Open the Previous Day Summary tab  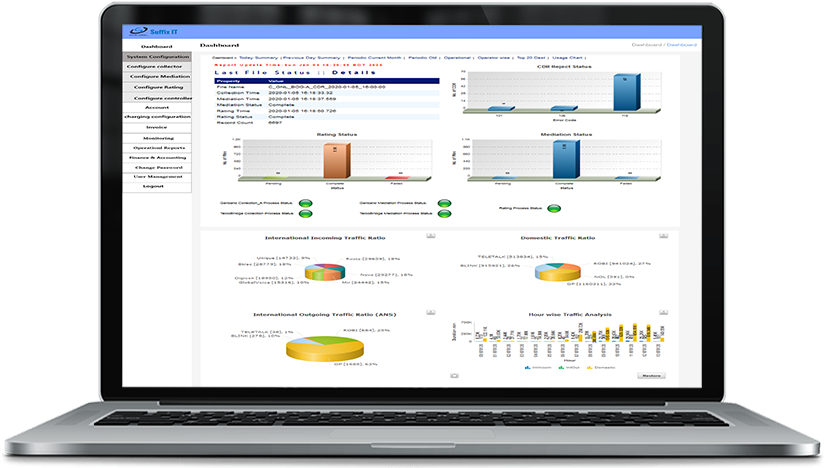point(313,58)
